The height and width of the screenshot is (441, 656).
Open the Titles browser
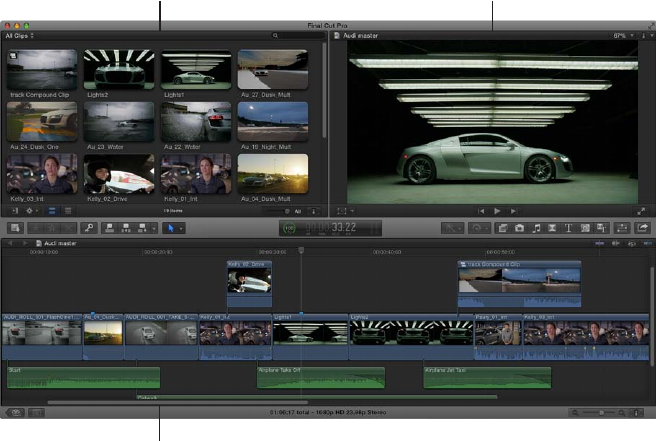pos(569,228)
